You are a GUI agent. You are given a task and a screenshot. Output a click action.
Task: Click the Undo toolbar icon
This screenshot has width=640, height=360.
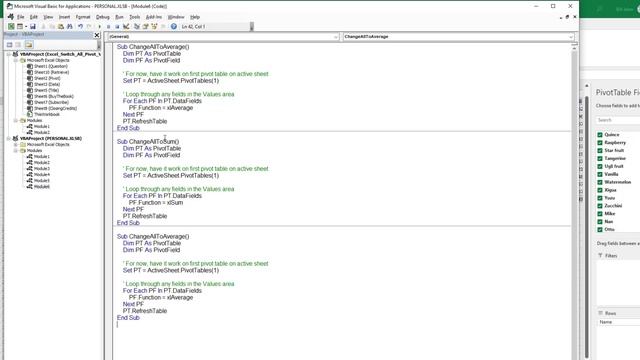click(80, 27)
